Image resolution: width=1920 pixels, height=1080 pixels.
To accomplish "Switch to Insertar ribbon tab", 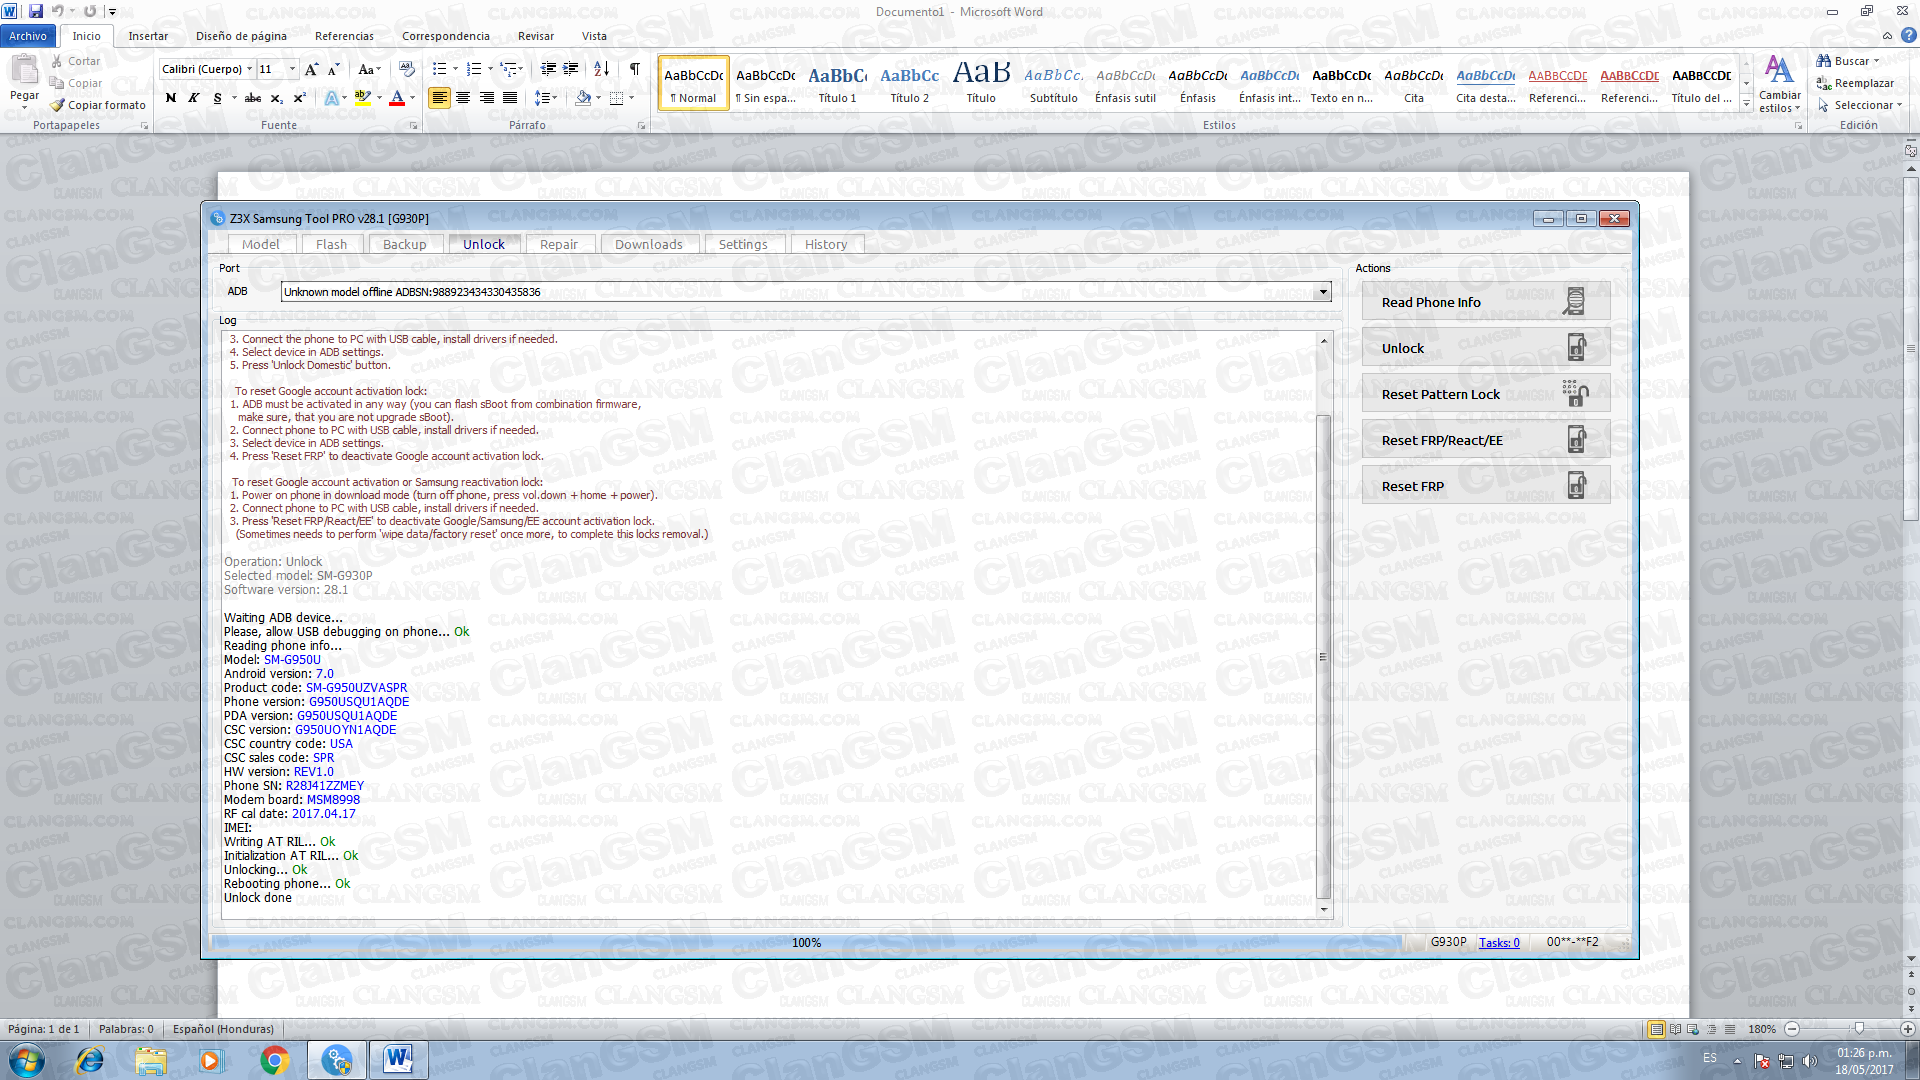I will (148, 36).
